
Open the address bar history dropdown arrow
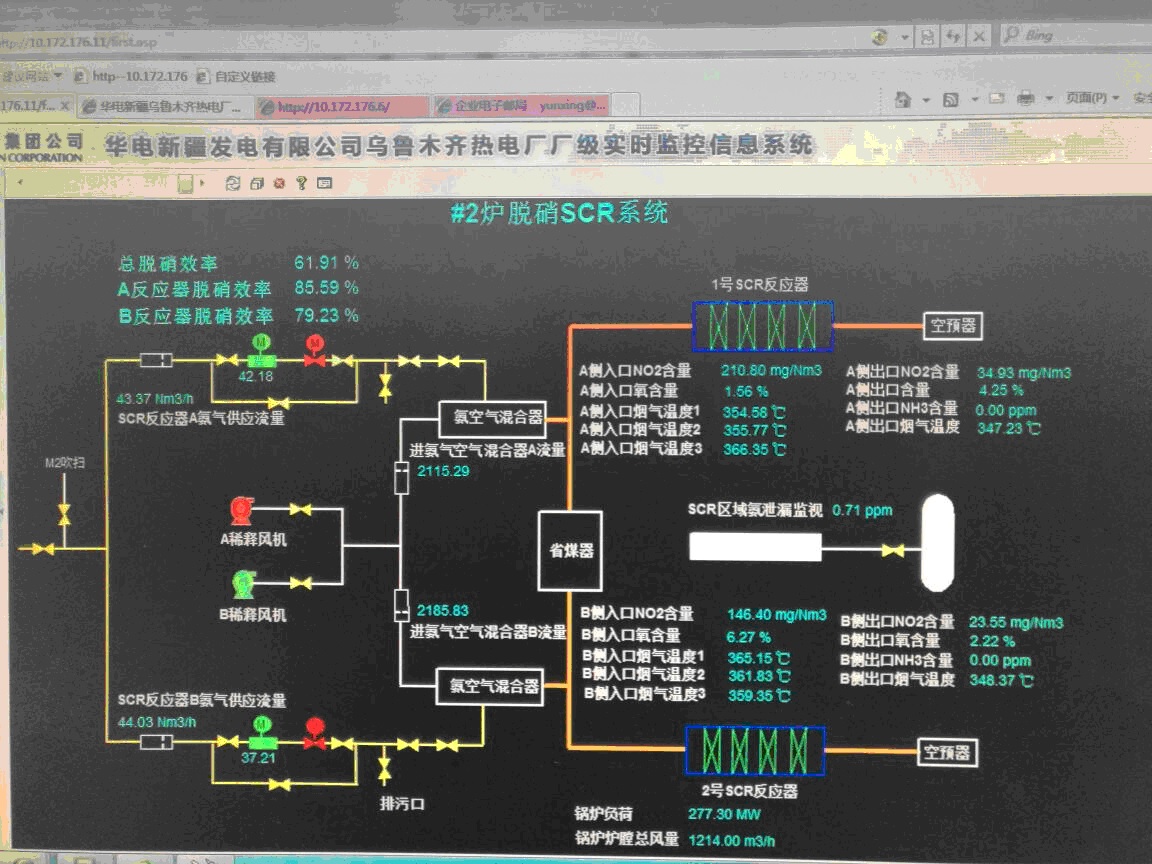pos(904,37)
